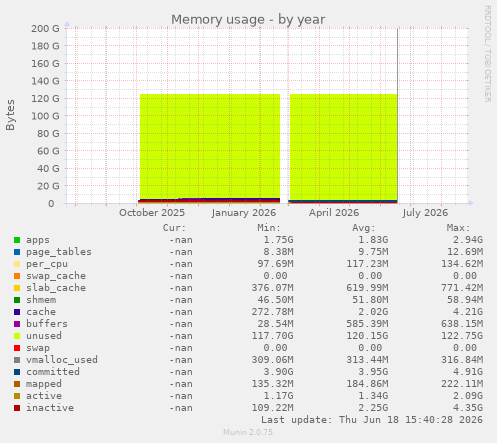Image resolution: width=497 pixels, height=443 pixels.
Task: Click the gray vmalloc_used legend swatch
Action: tap(17, 360)
